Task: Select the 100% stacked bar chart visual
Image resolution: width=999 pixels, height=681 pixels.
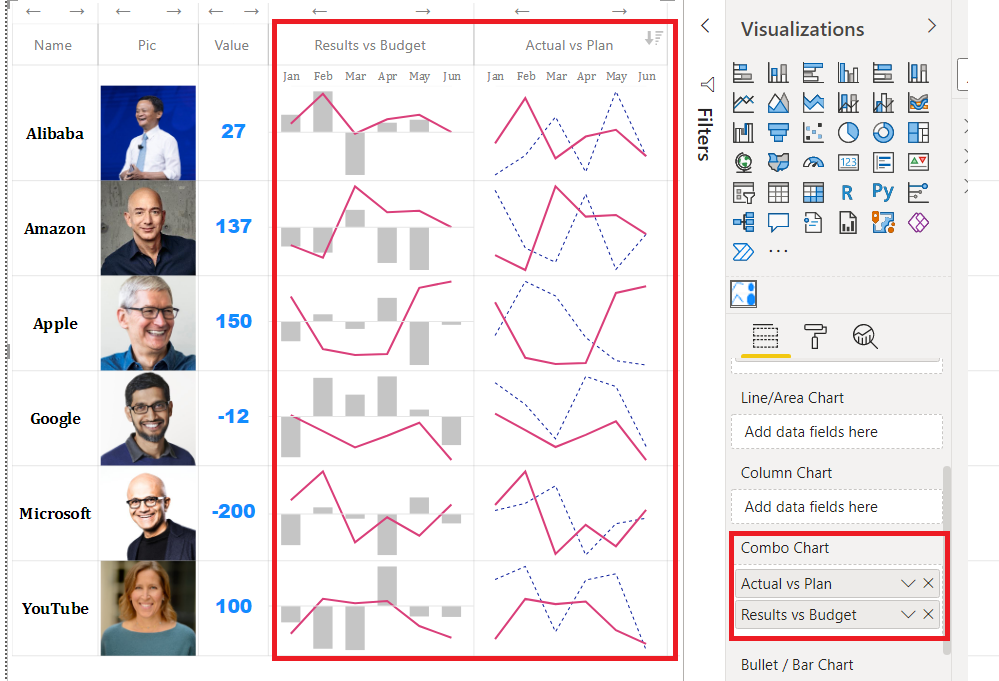Action: tap(883, 73)
